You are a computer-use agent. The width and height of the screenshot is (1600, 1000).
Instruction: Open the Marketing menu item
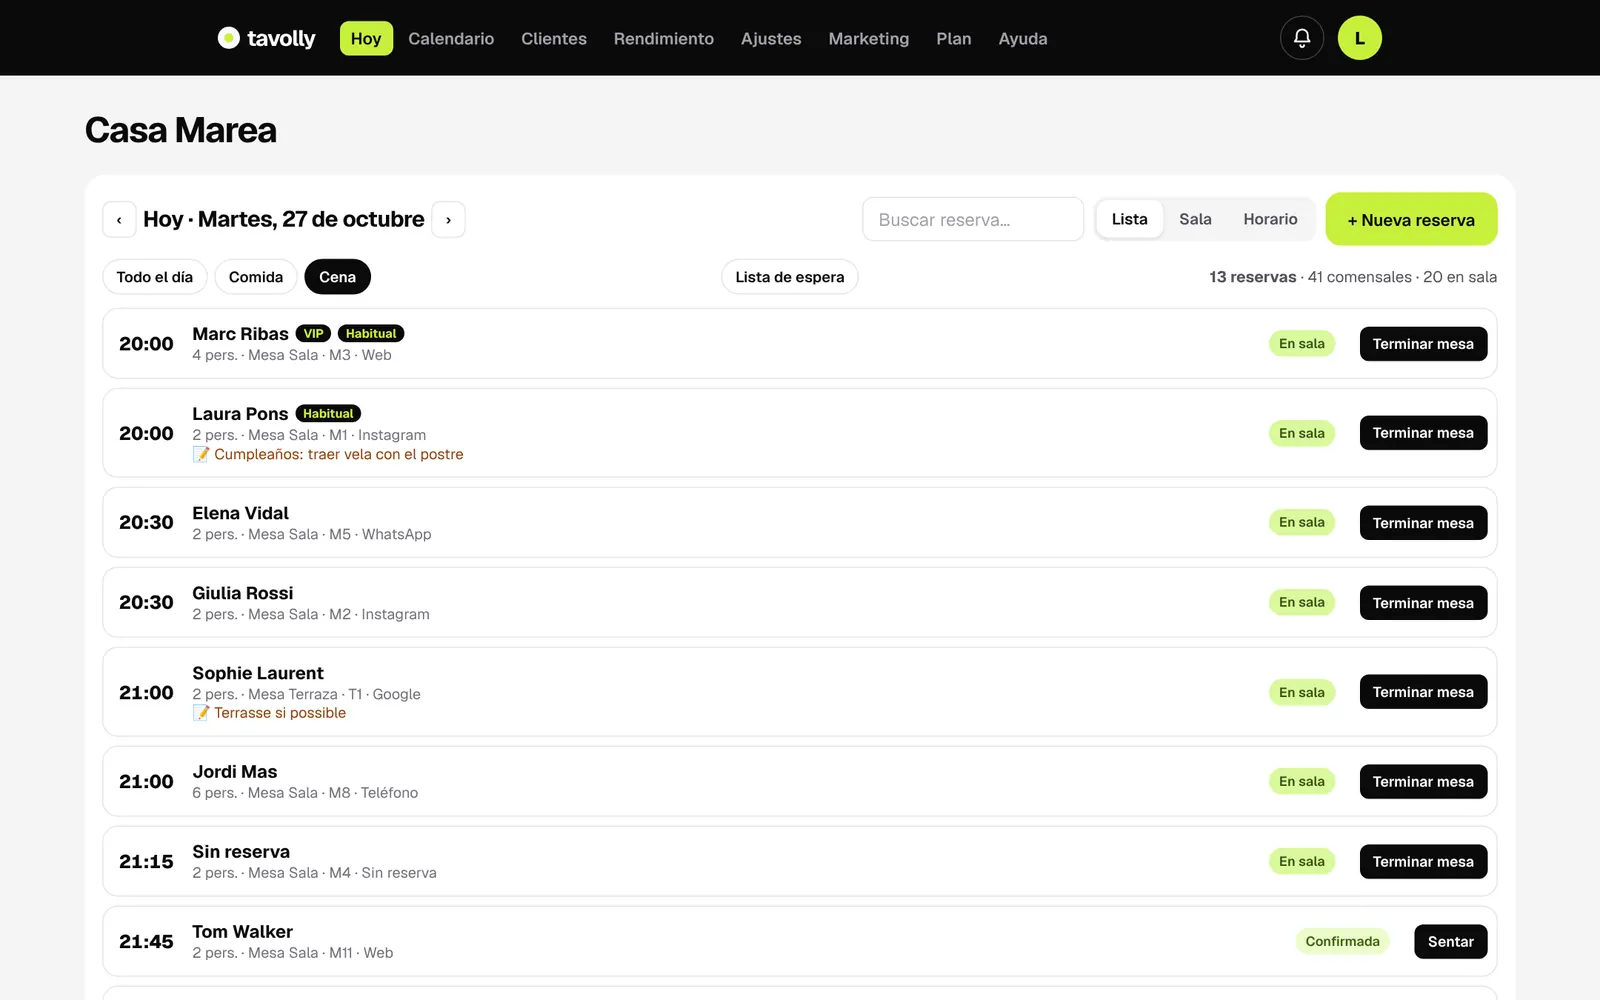(x=869, y=39)
